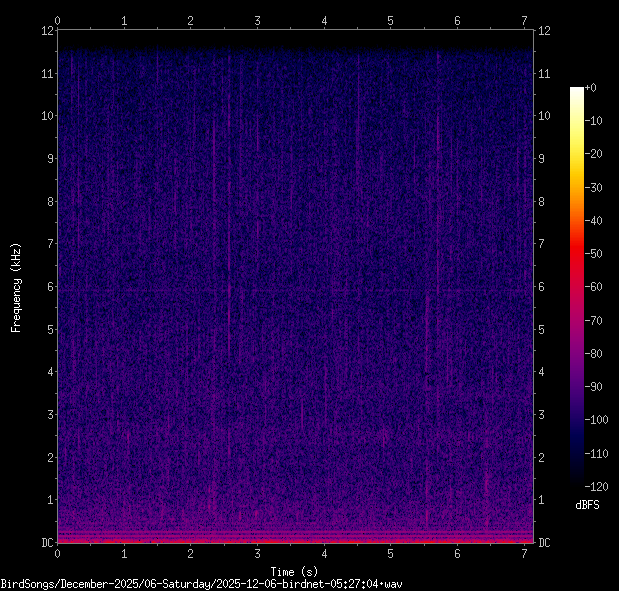Click the 12 kHz label on the right axis
This screenshot has width=619, height=591.
click(545, 31)
